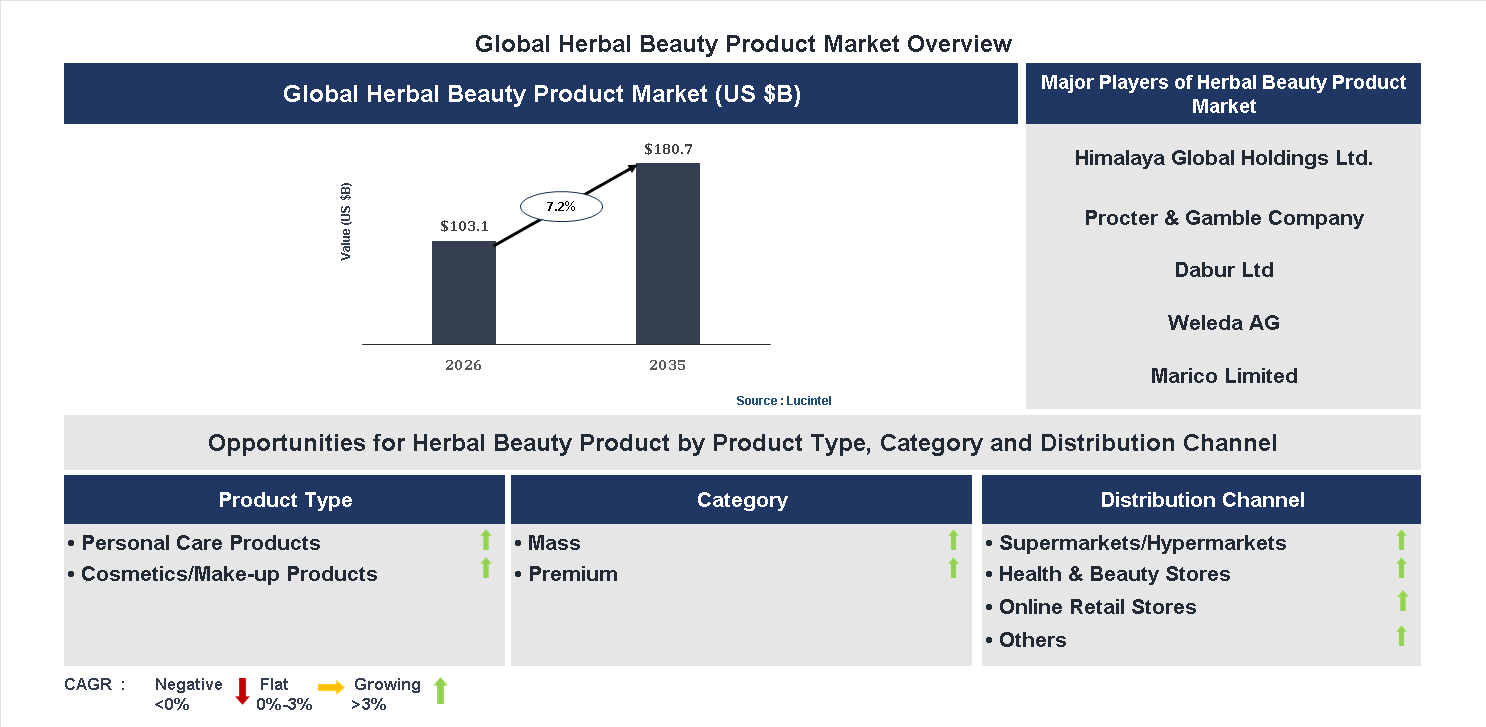Click the 2035 bar in the chart
This screenshot has height=727, width=1486.
[x=668, y=255]
